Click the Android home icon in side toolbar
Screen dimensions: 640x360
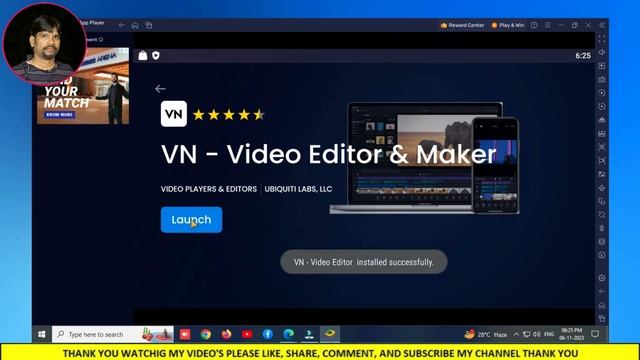[602, 305]
